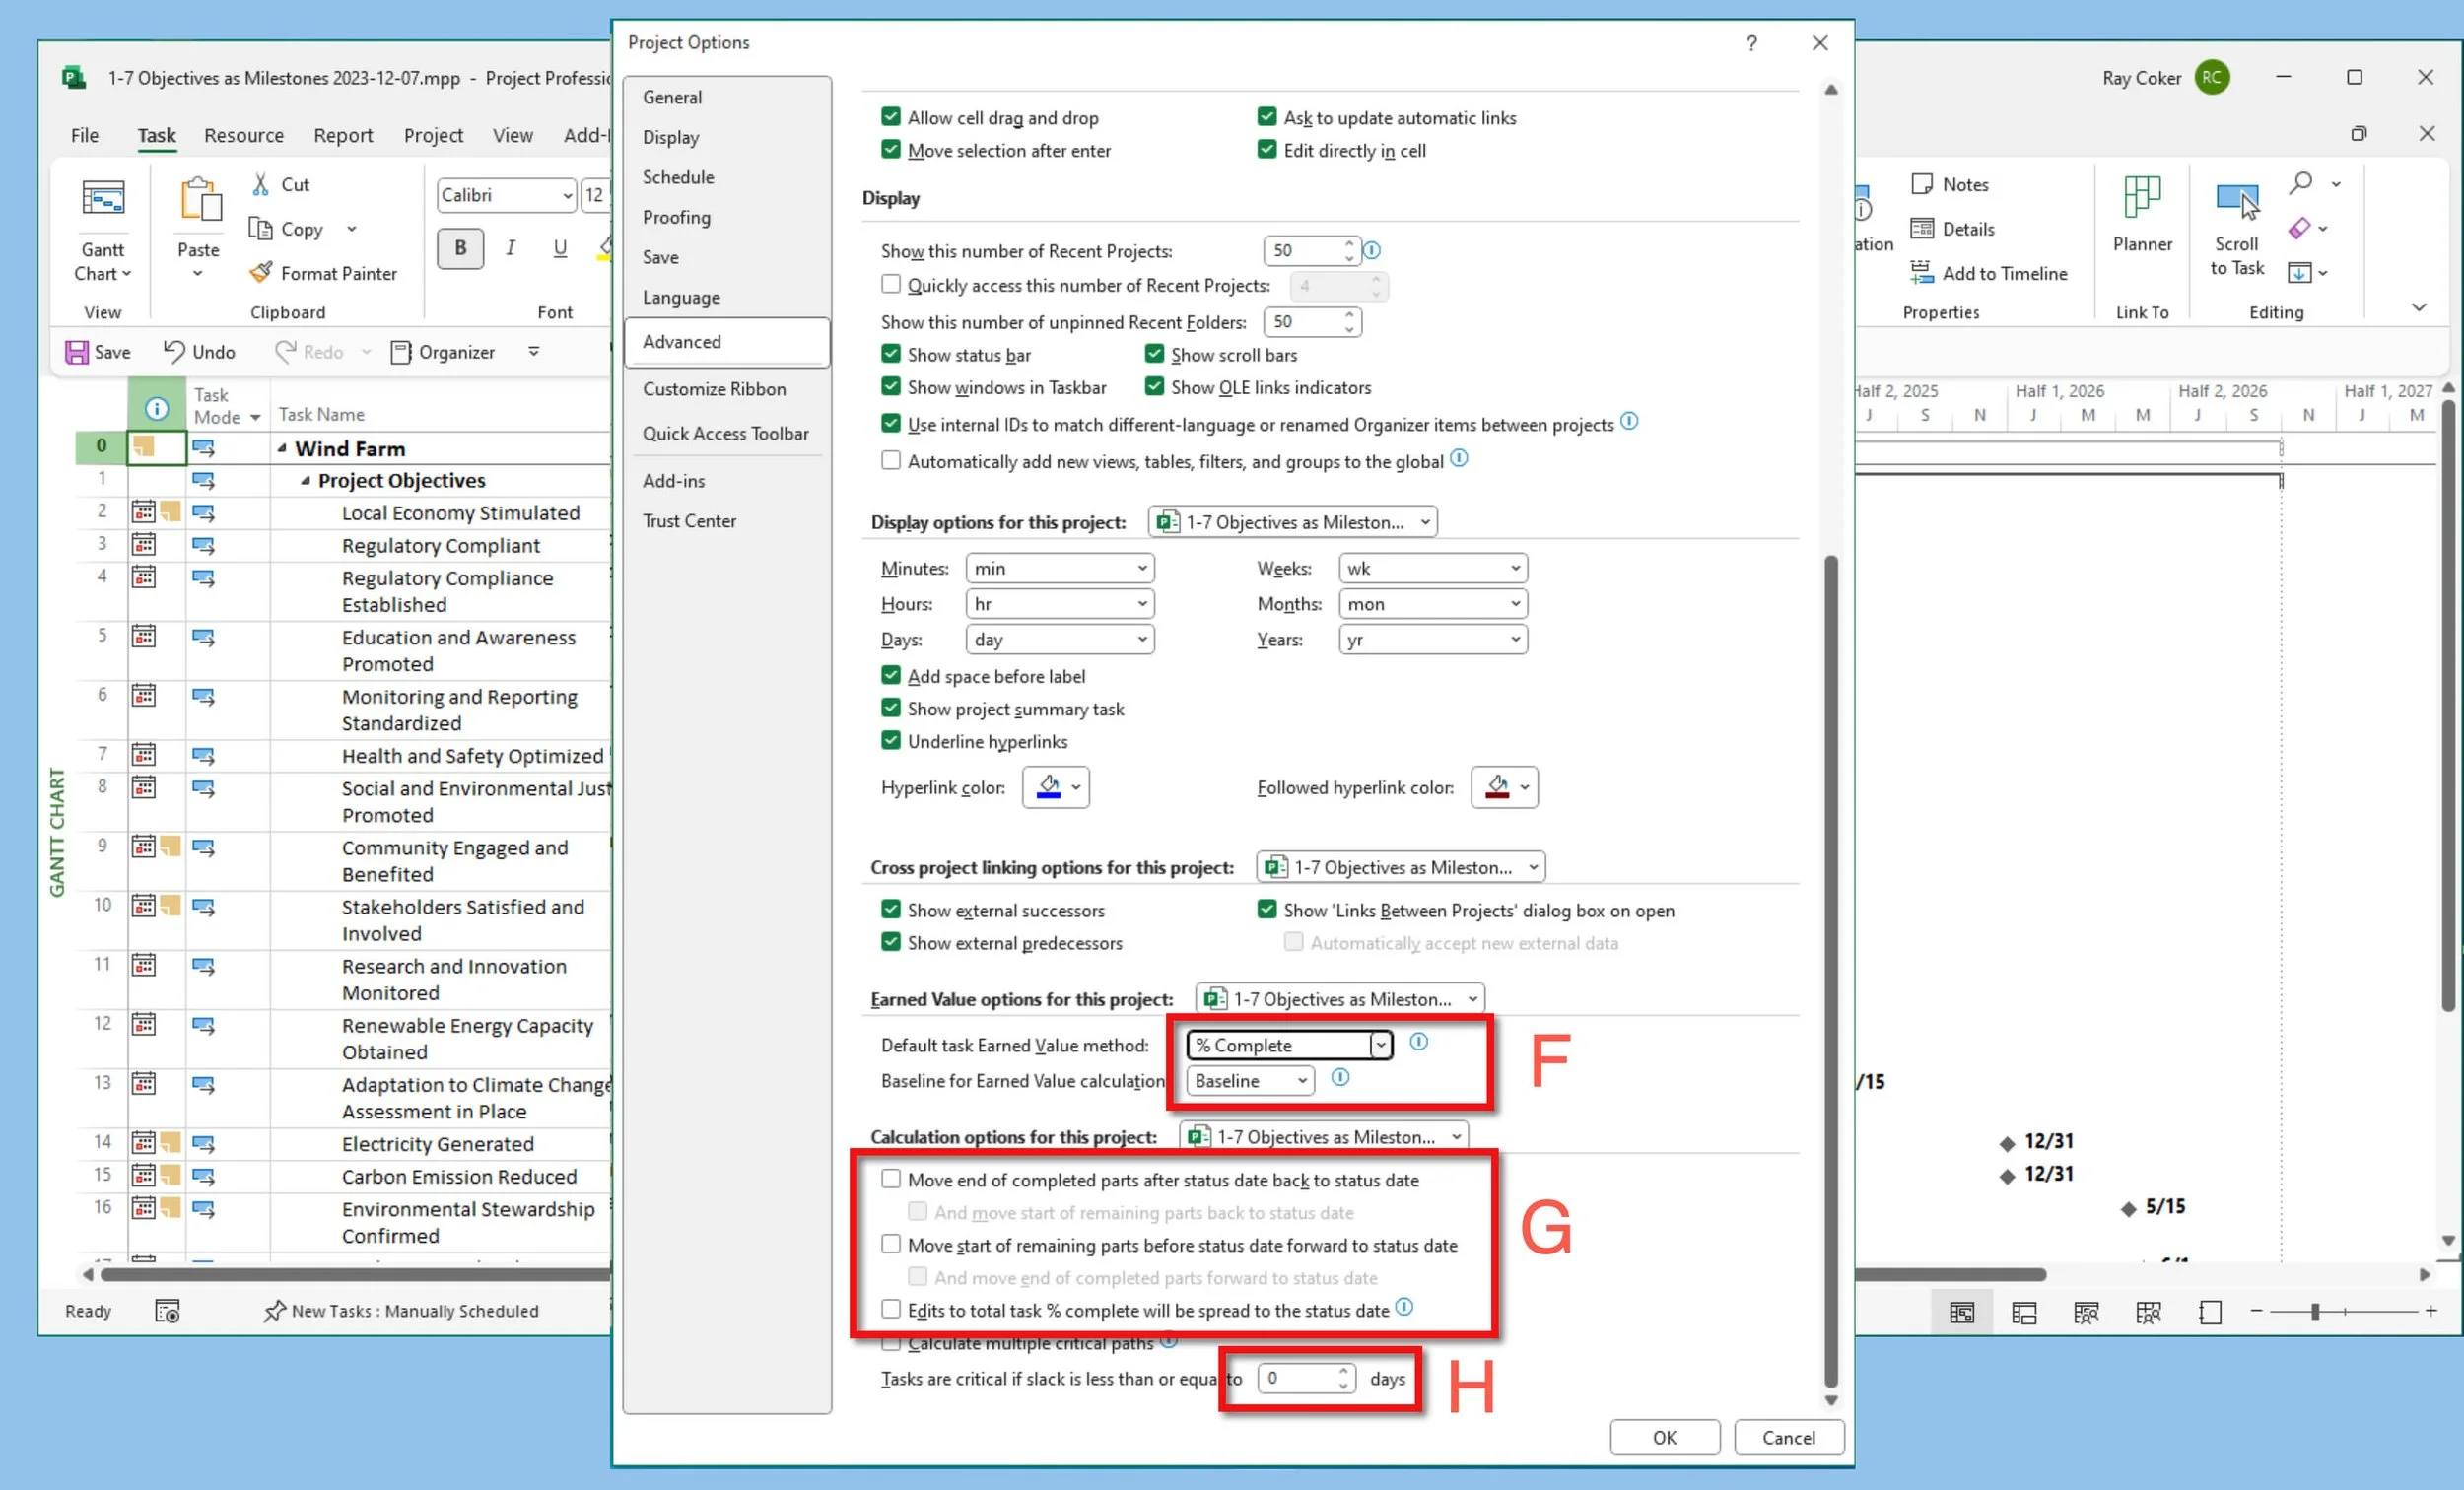2464x1490 pixels.
Task: Open the Calibri font name dropdown
Action: (x=568, y=195)
